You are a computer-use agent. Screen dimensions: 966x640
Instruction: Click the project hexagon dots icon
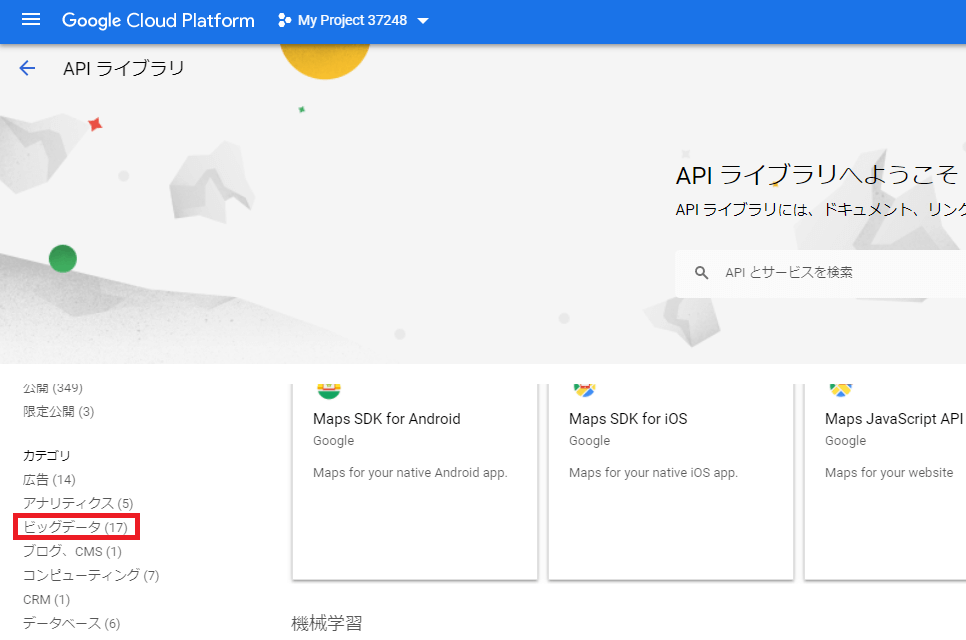pos(284,20)
